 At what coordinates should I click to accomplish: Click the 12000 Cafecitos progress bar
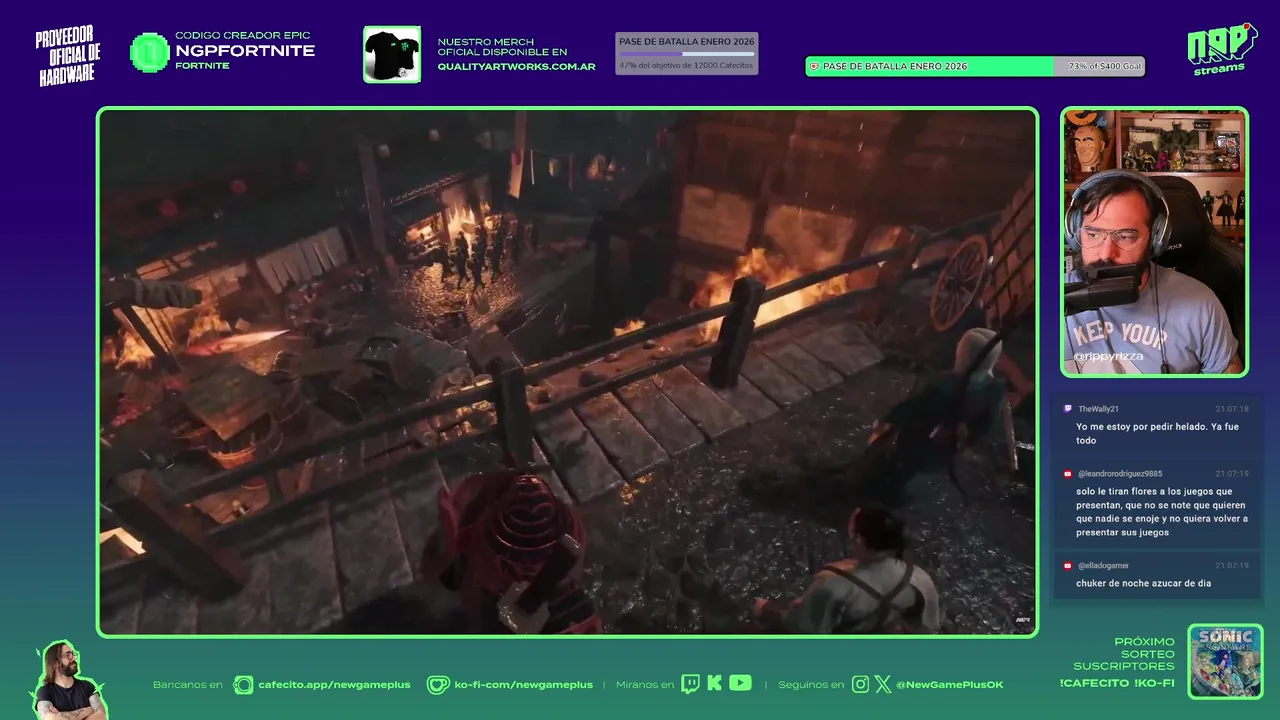pos(686,54)
